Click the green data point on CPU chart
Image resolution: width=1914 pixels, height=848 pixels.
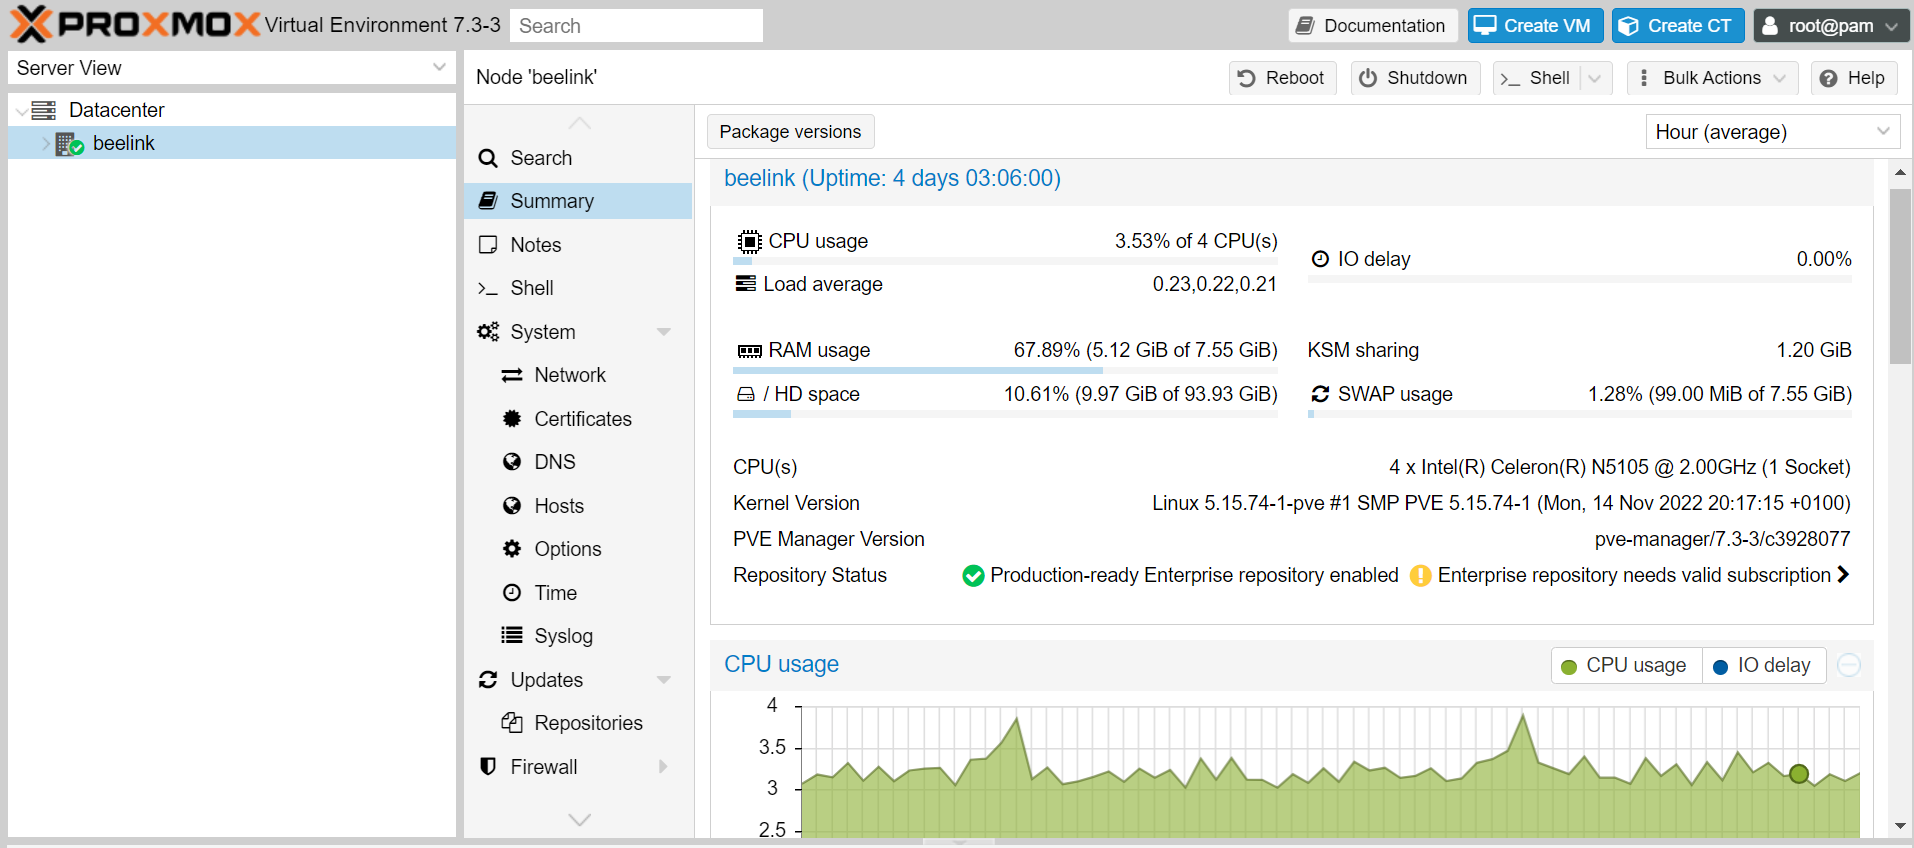pyautogui.click(x=1799, y=773)
